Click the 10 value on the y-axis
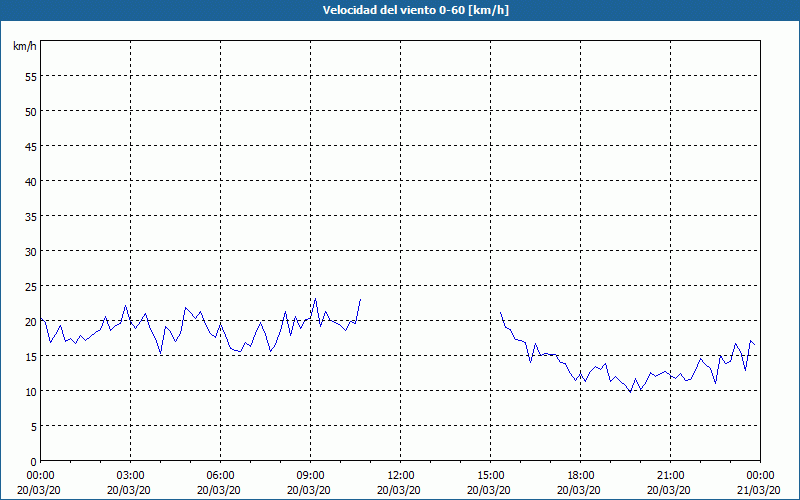This screenshot has width=800, height=500. (x=31, y=392)
